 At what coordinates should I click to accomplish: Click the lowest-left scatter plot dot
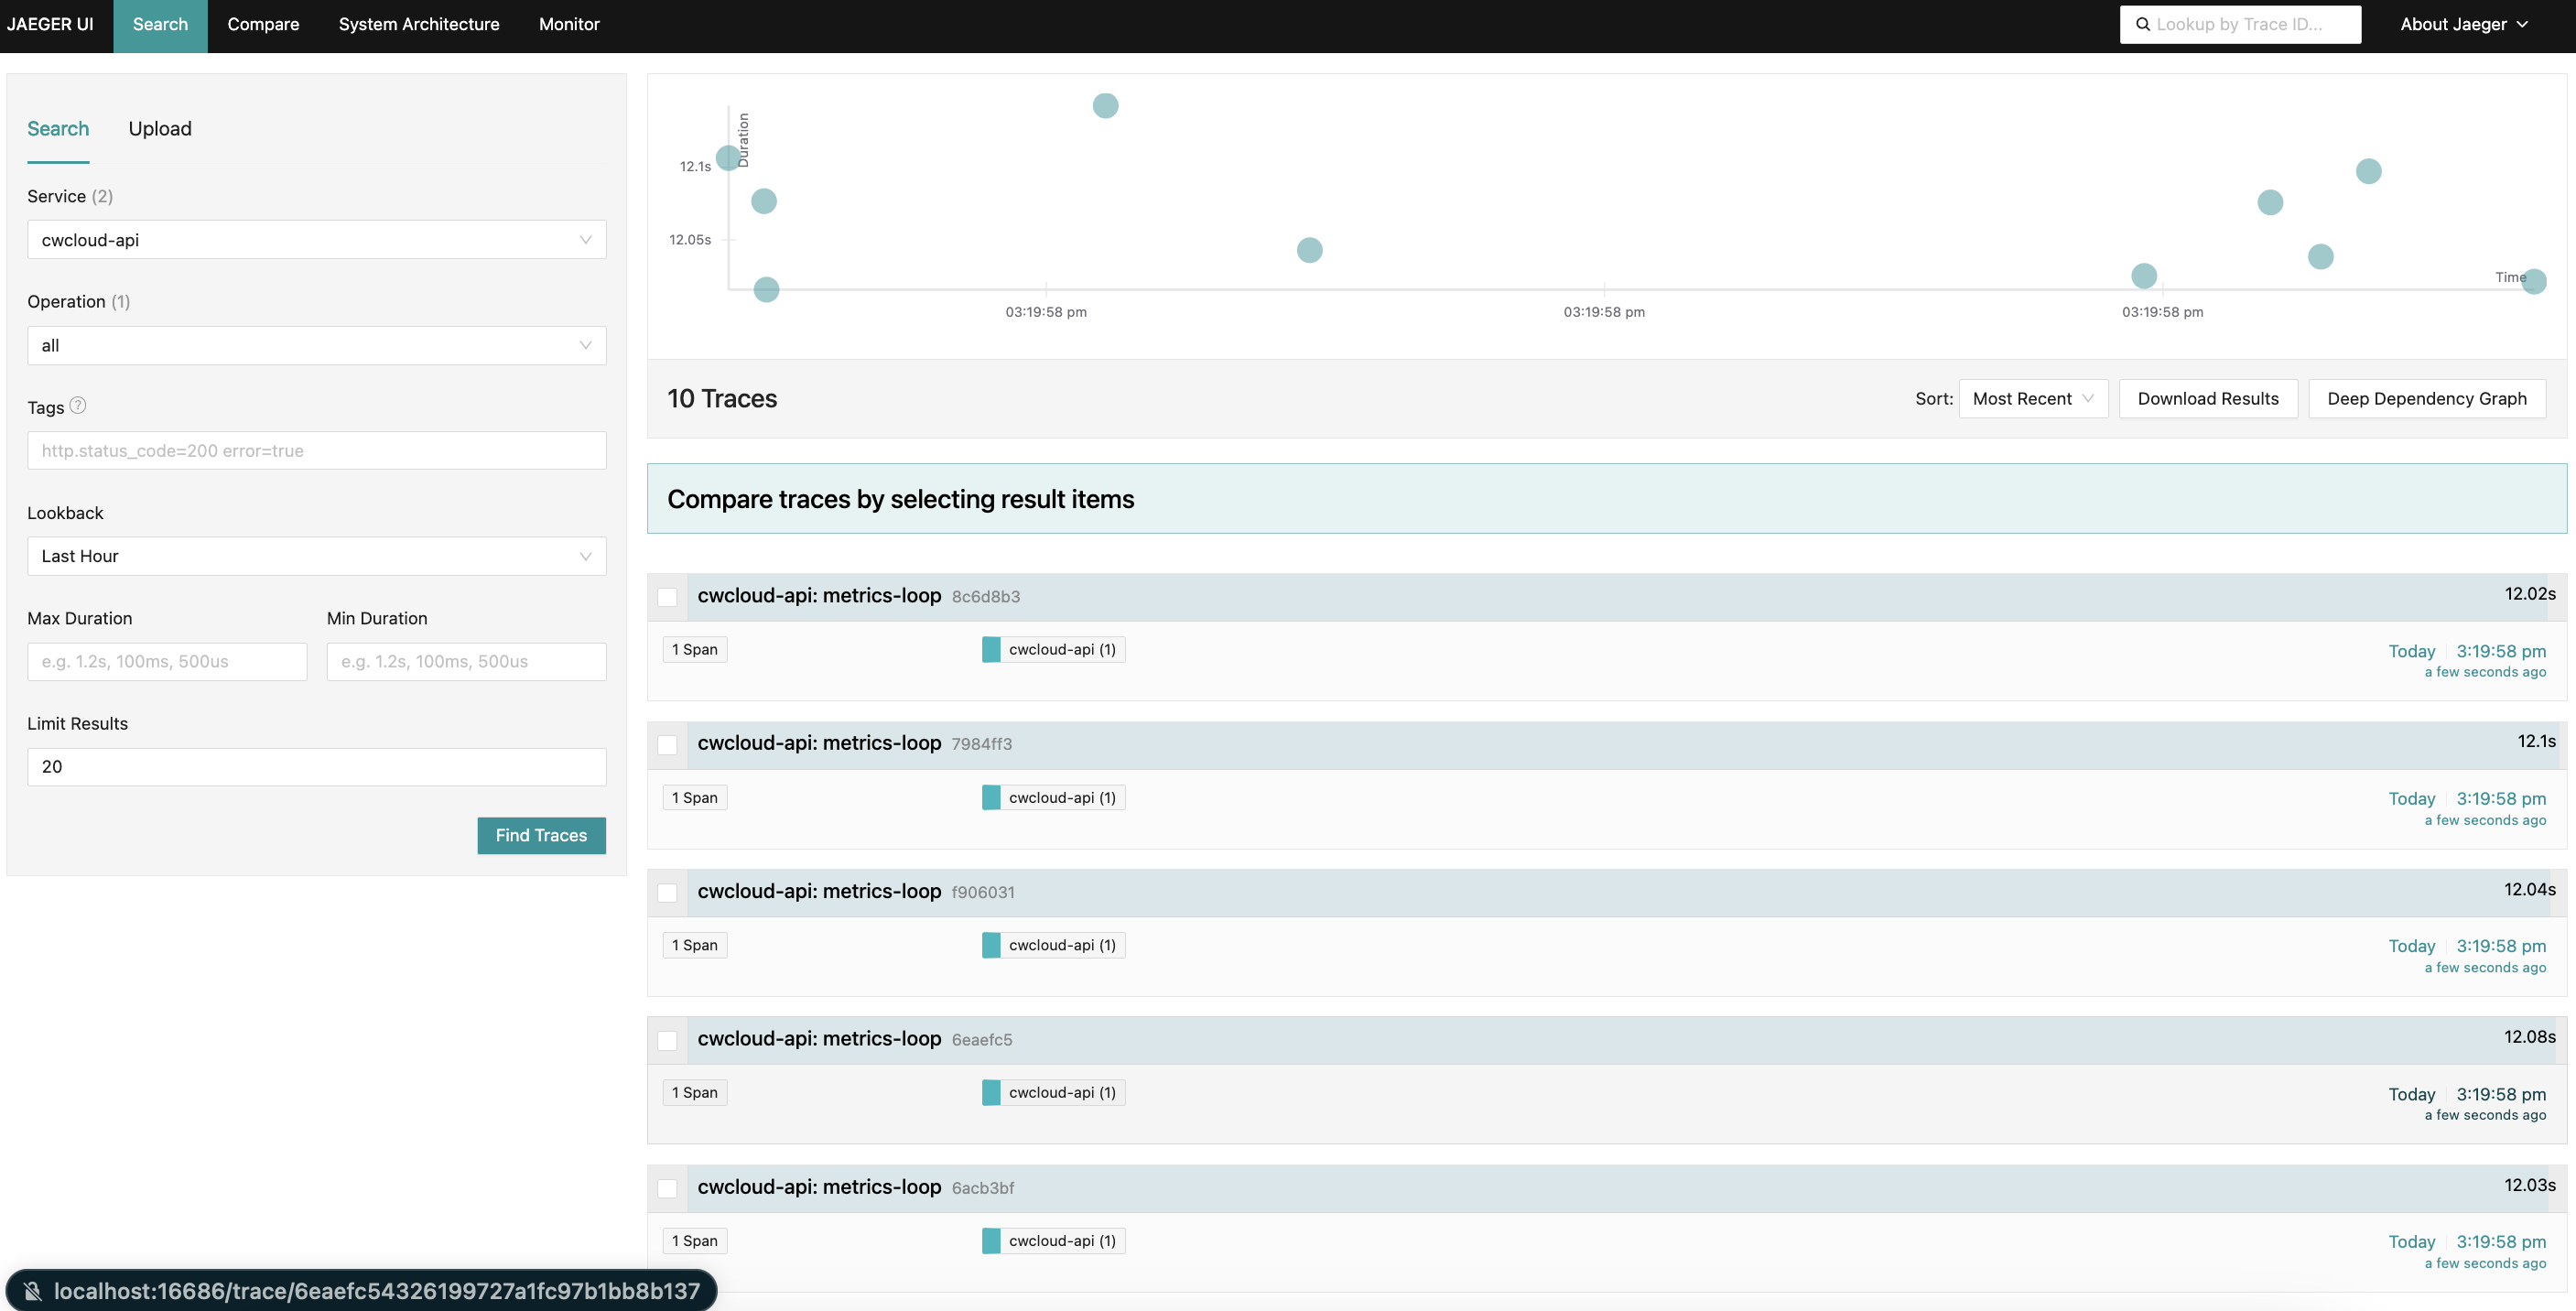[766, 290]
